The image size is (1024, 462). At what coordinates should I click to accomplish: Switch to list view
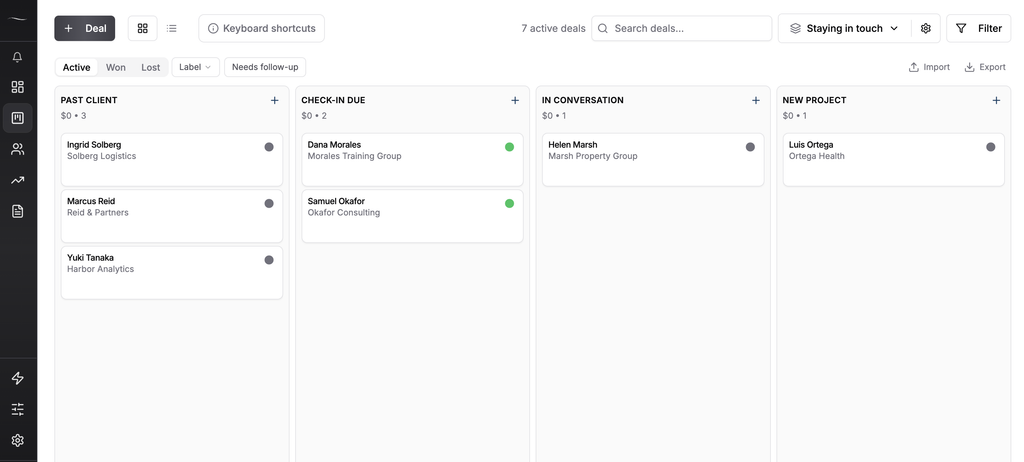coord(172,28)
